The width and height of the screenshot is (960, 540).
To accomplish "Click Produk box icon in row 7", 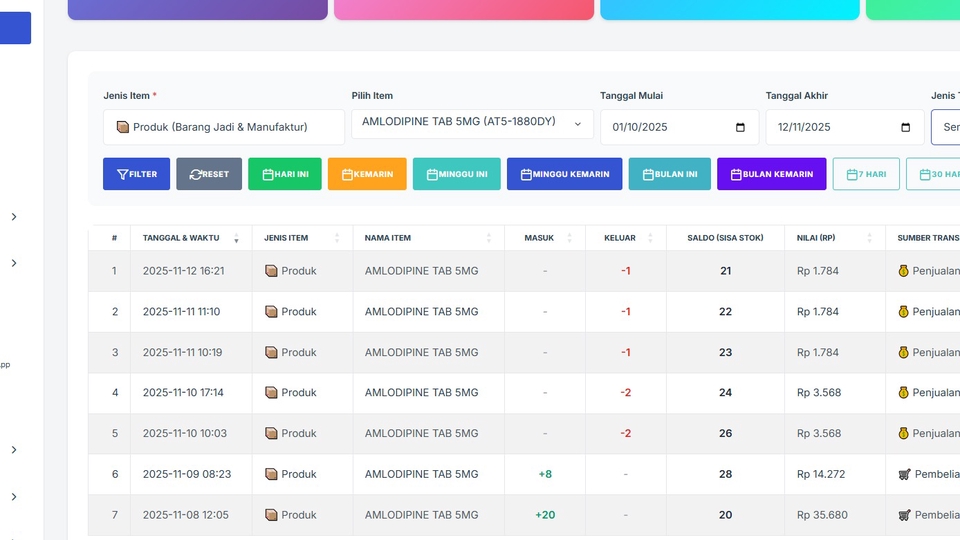I will (271, 515).
